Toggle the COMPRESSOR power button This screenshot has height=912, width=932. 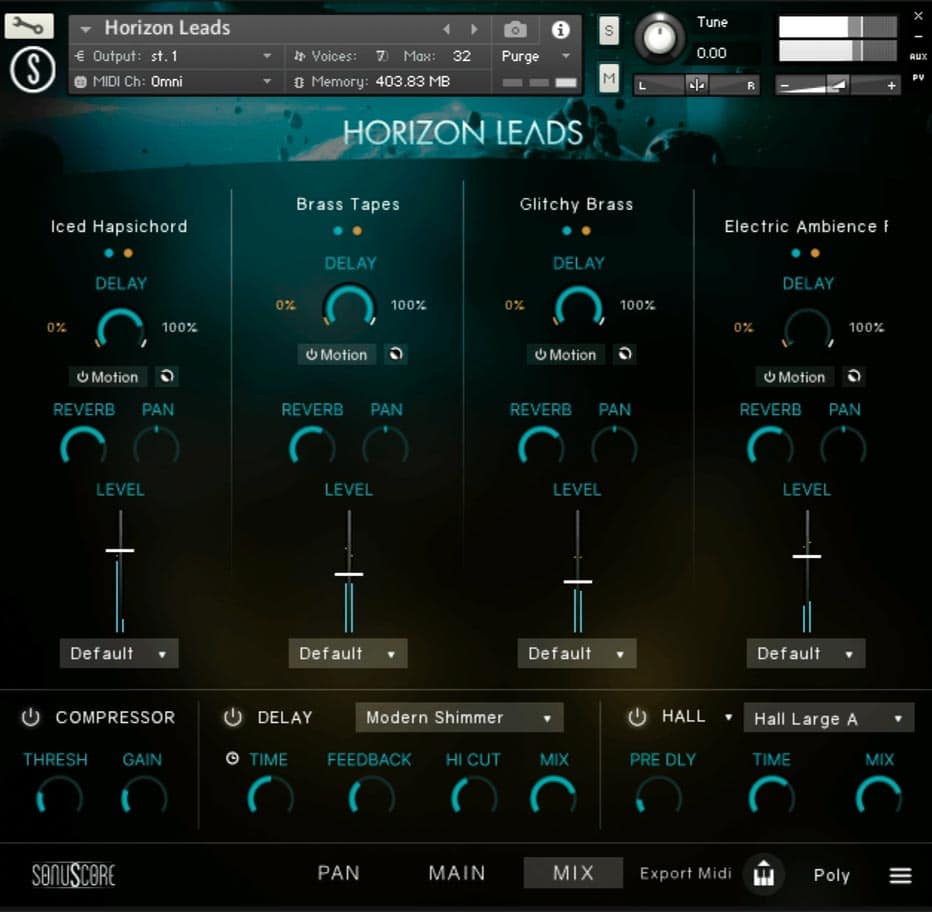(x=31, y=717)
